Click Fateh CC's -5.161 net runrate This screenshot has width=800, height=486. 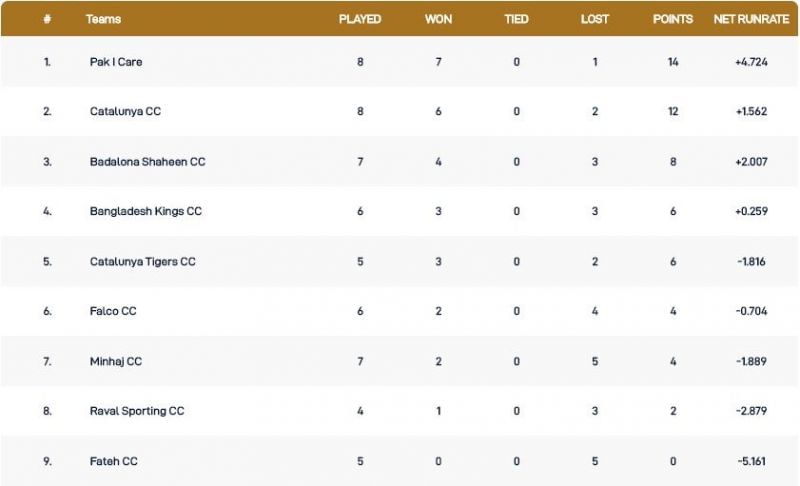pyautogui.click(x=750, y=462)
